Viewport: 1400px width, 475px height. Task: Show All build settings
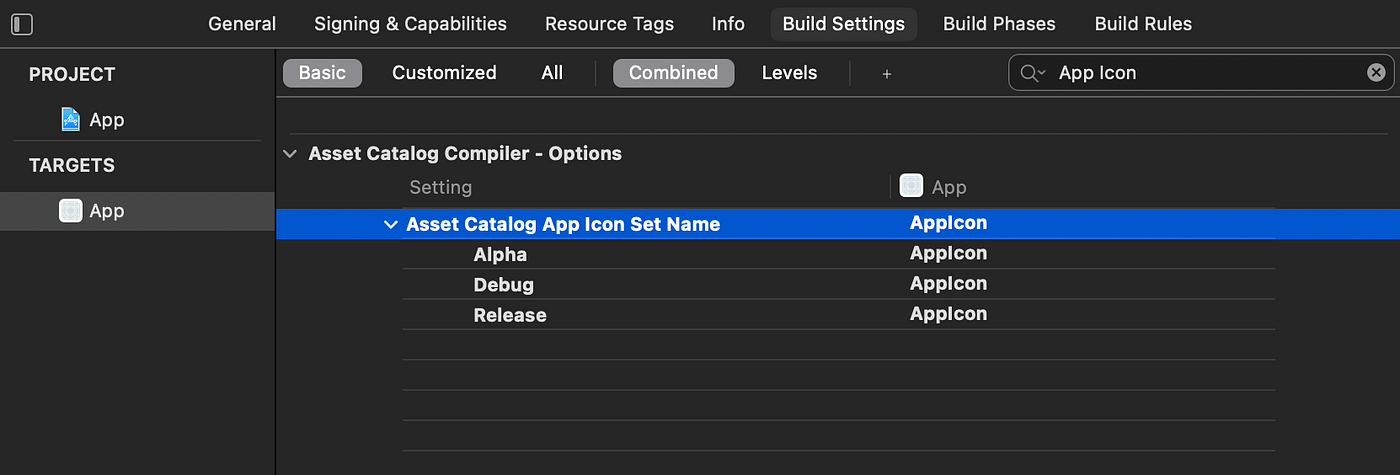[x=552, y=73]
